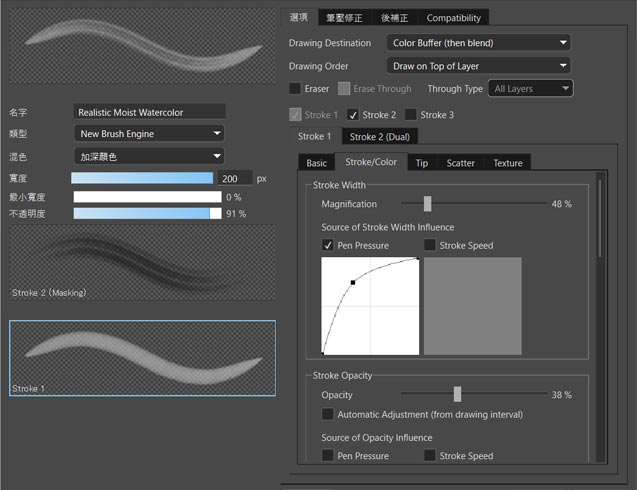The image size is (637, 490).
Task: Enable the Stroke 3 checkbox
Action: click(411, 115)
